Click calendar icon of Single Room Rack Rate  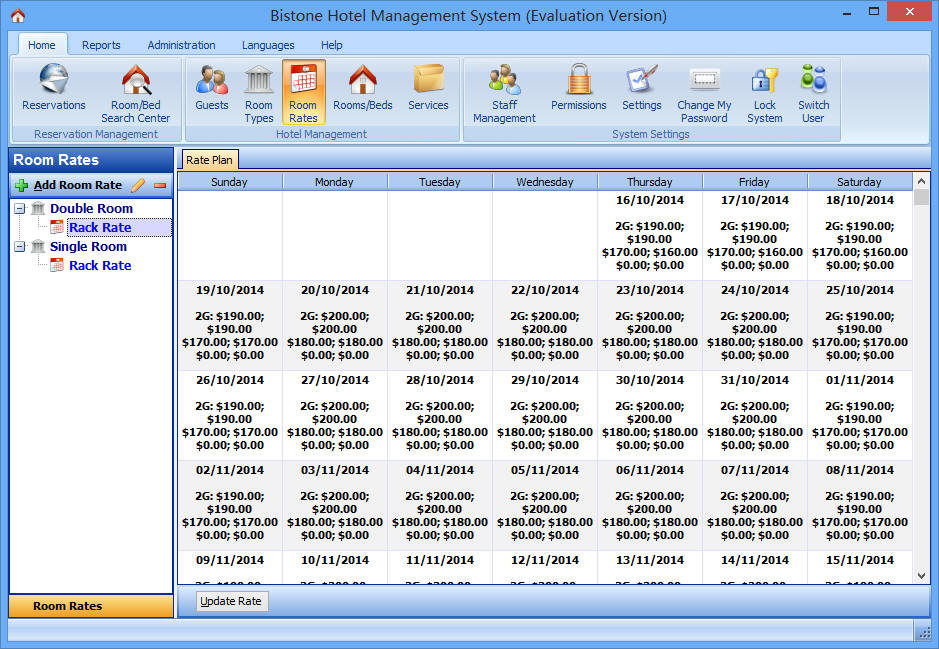[x=57, y=265]
